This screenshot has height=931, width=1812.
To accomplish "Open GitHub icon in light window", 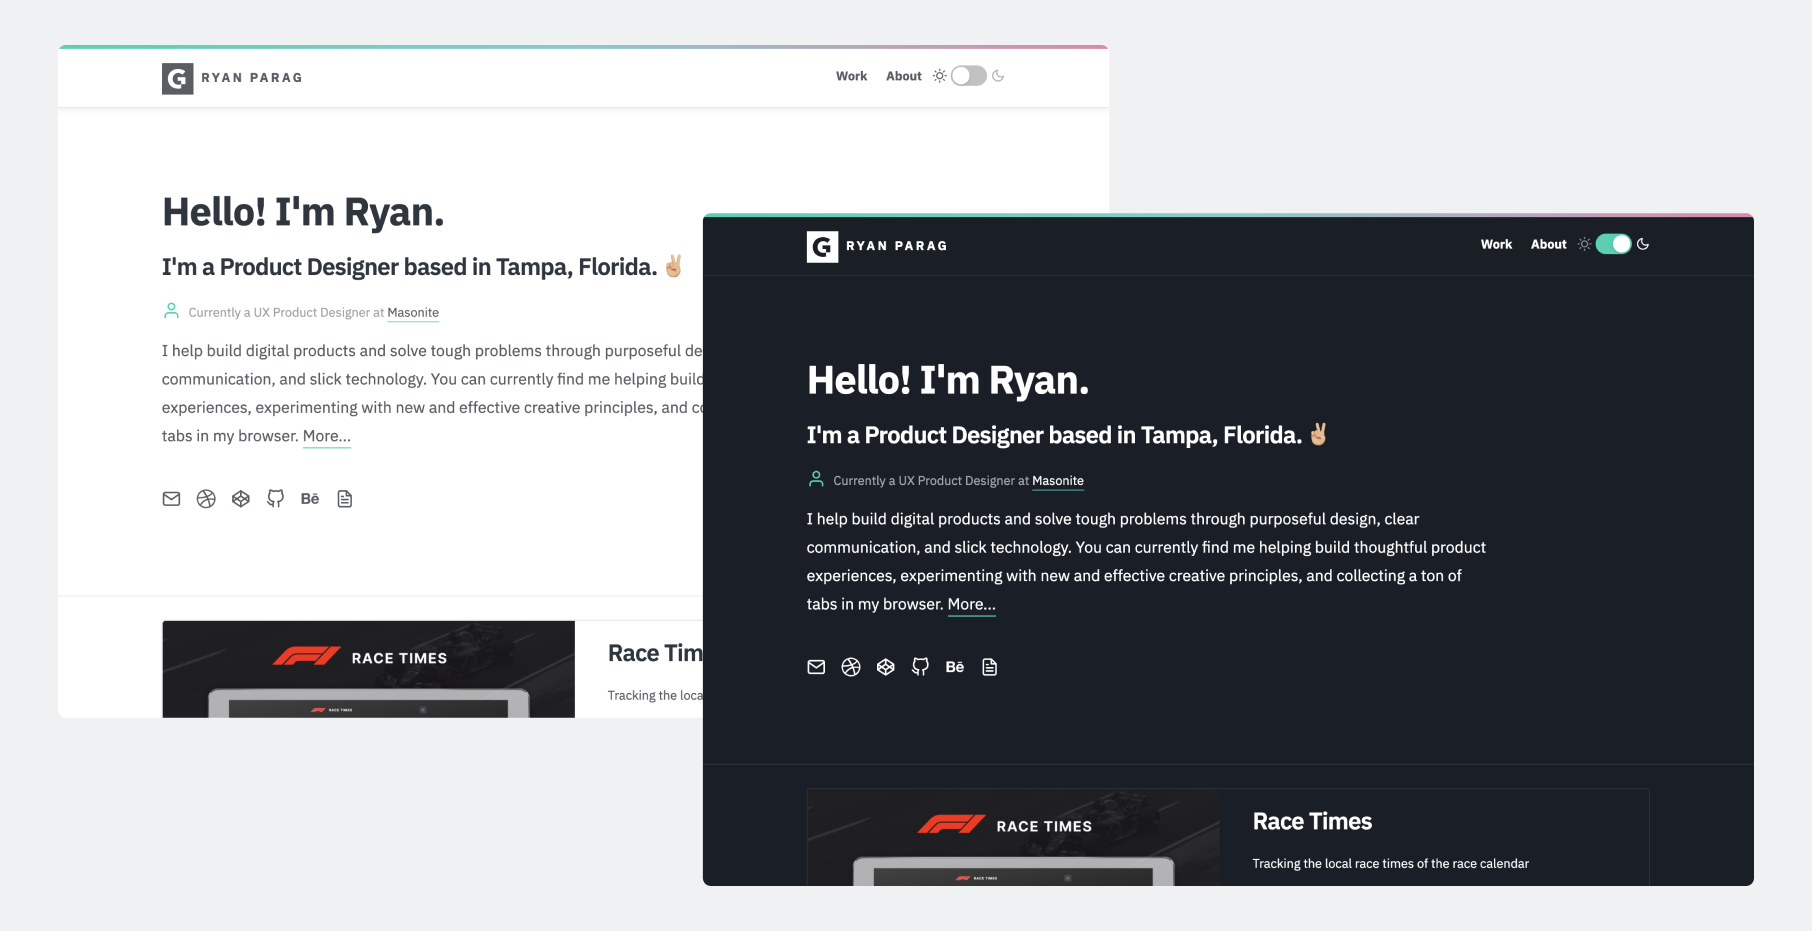I will [x=275, y=499].
